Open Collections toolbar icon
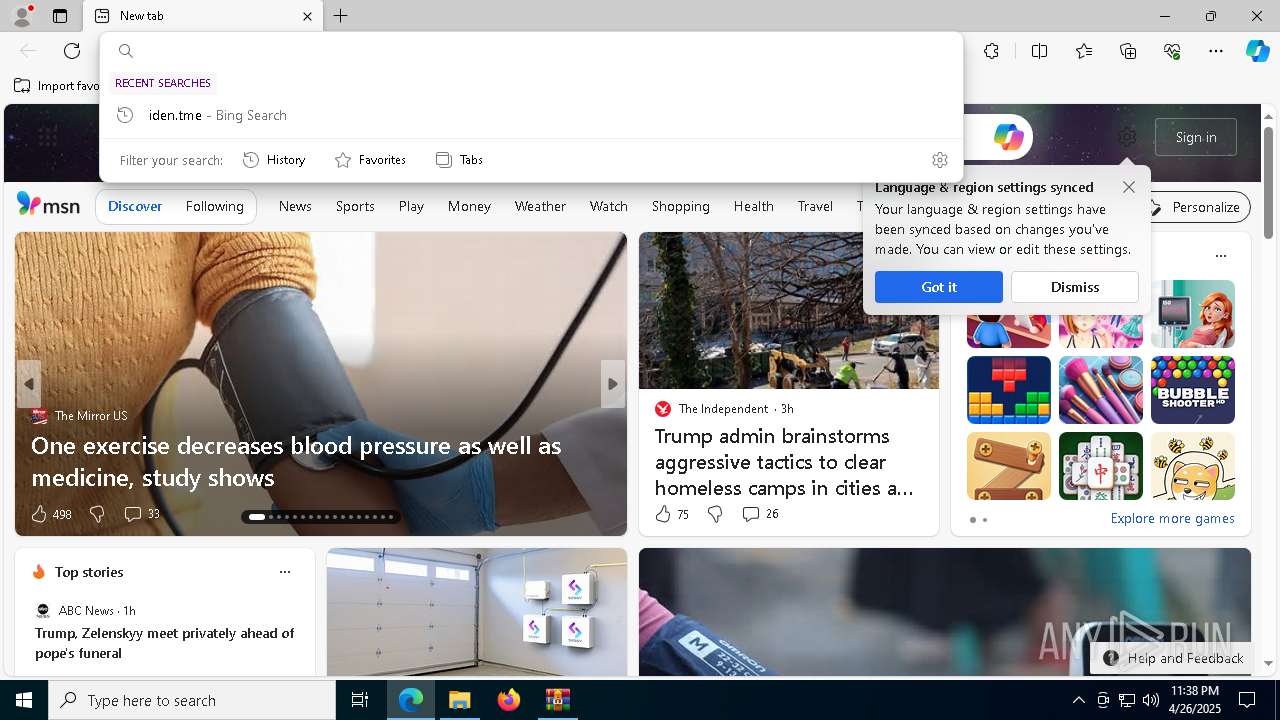The image size is (1280, 720). click(x=1128, y=51)
